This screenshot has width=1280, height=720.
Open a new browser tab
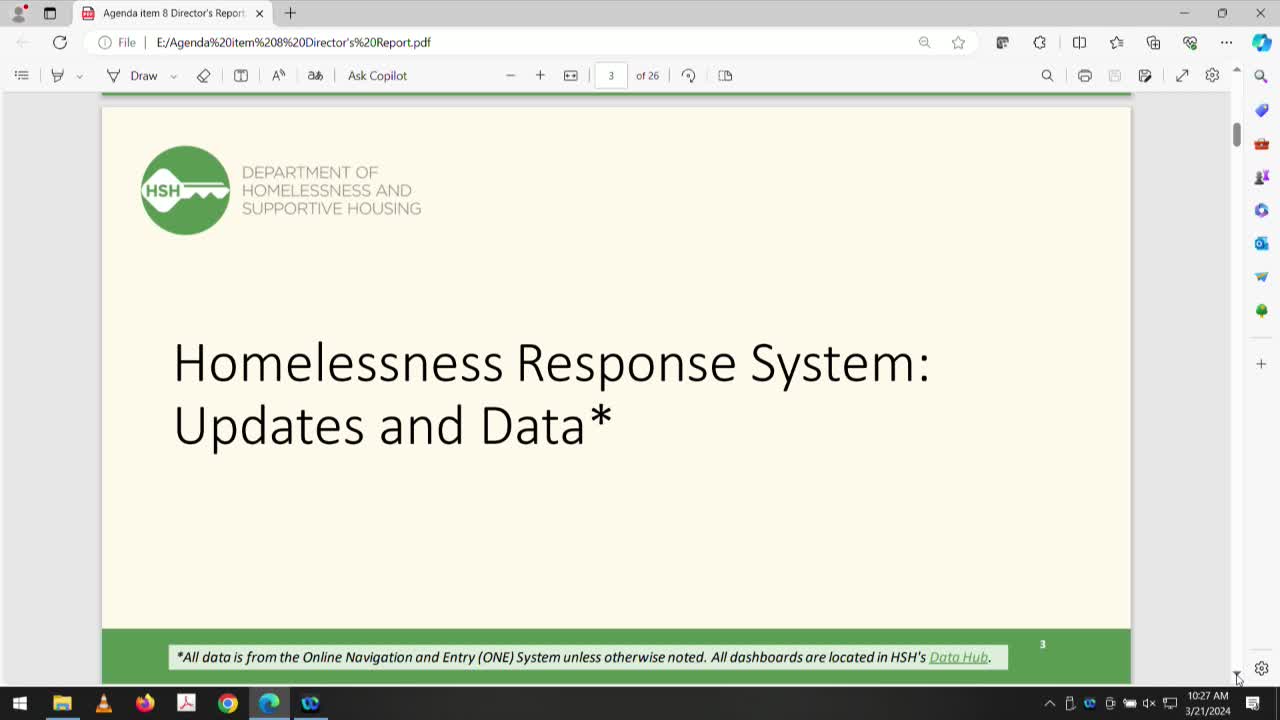pyautogui.click(x=290, y=13)
